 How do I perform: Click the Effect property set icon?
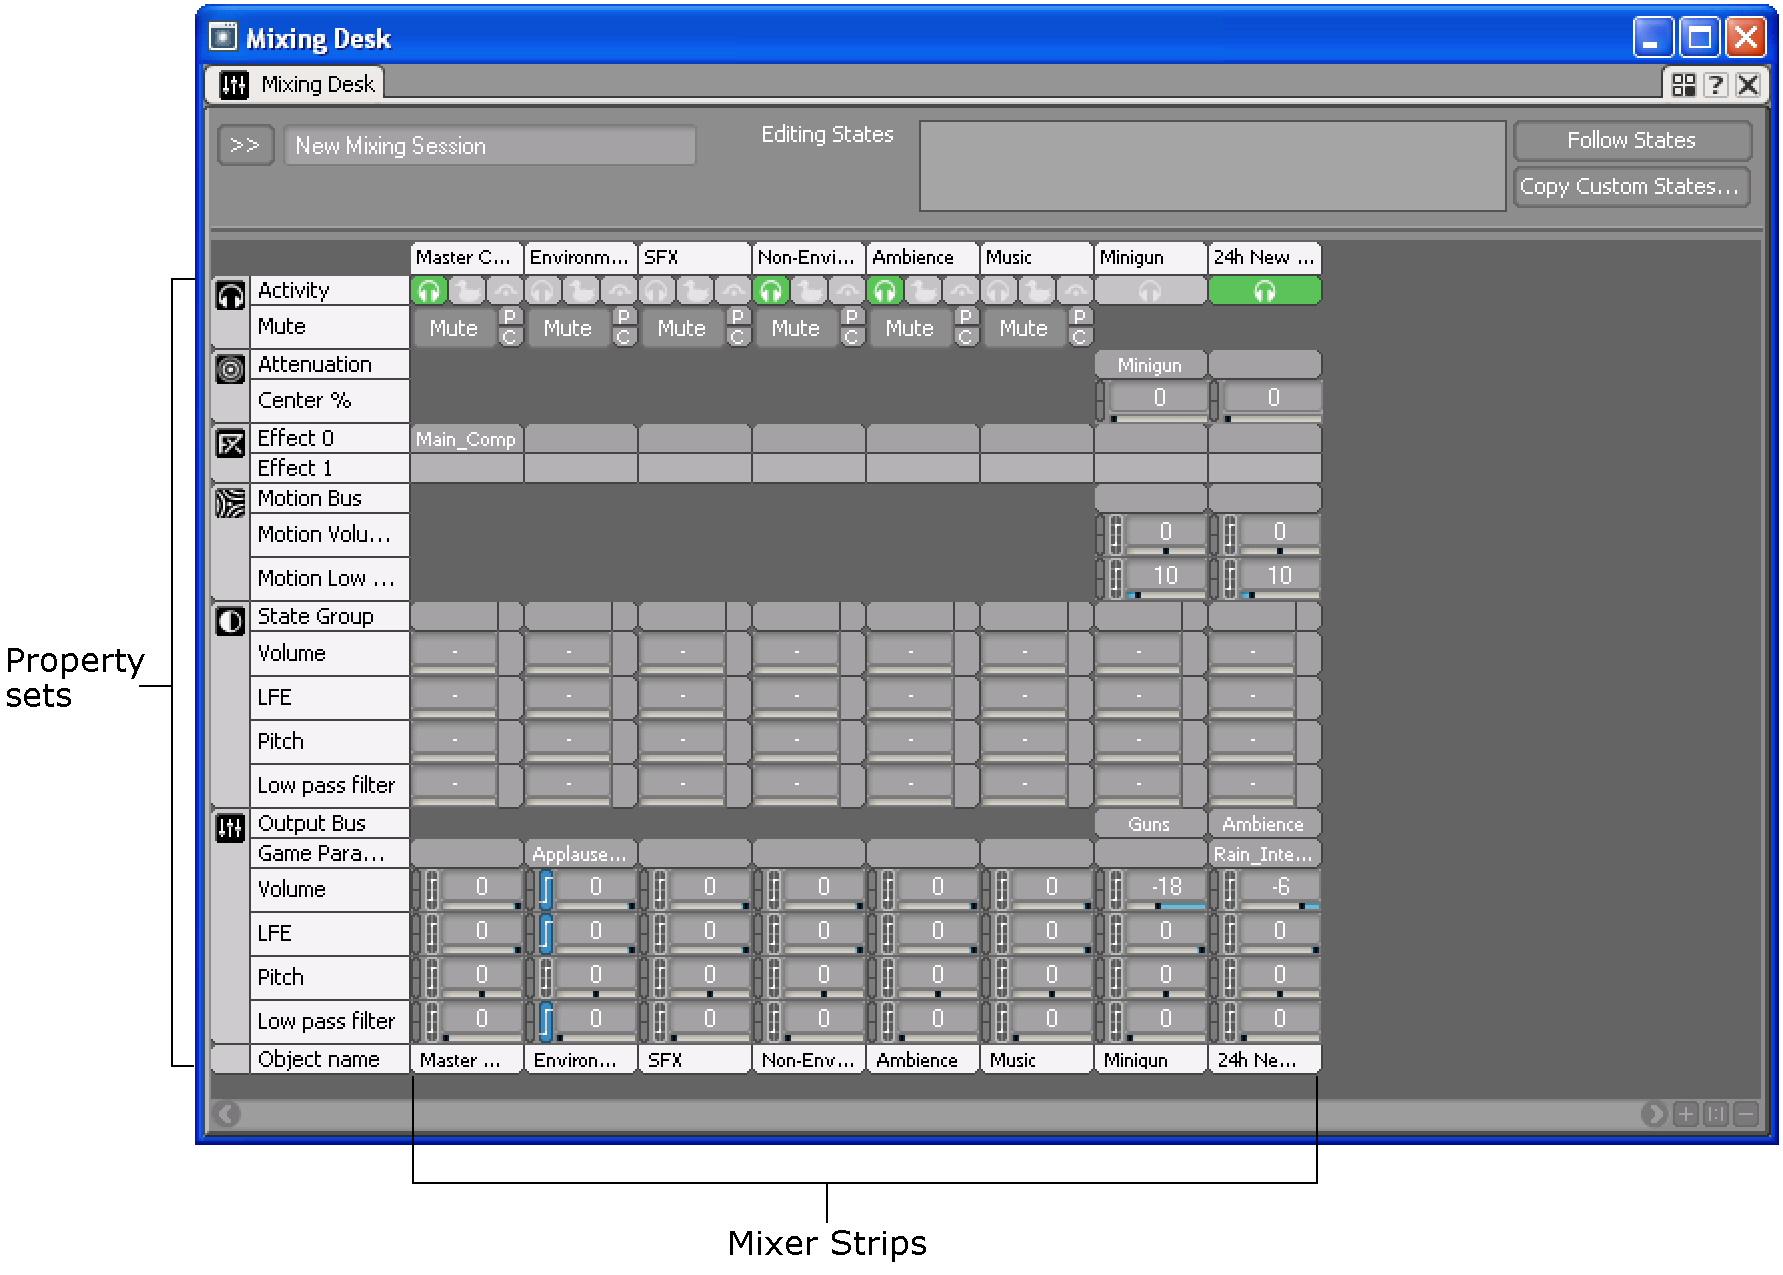click(230, 443)
